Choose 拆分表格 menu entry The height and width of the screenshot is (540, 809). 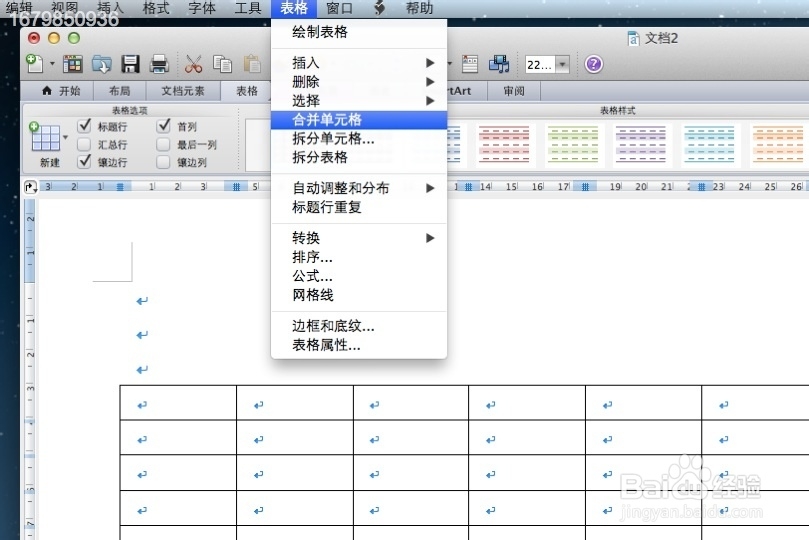tap(359, 157)
